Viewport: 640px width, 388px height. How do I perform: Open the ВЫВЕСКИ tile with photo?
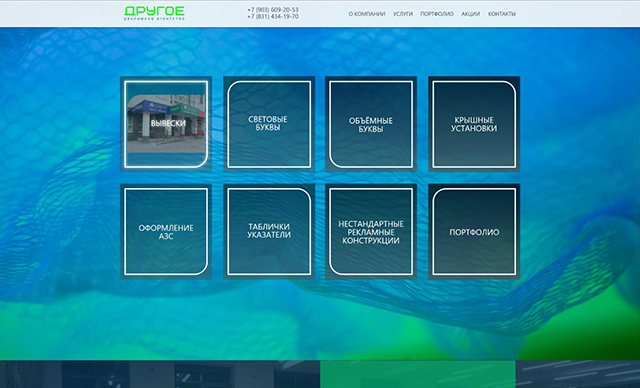[x=166, y=124]
